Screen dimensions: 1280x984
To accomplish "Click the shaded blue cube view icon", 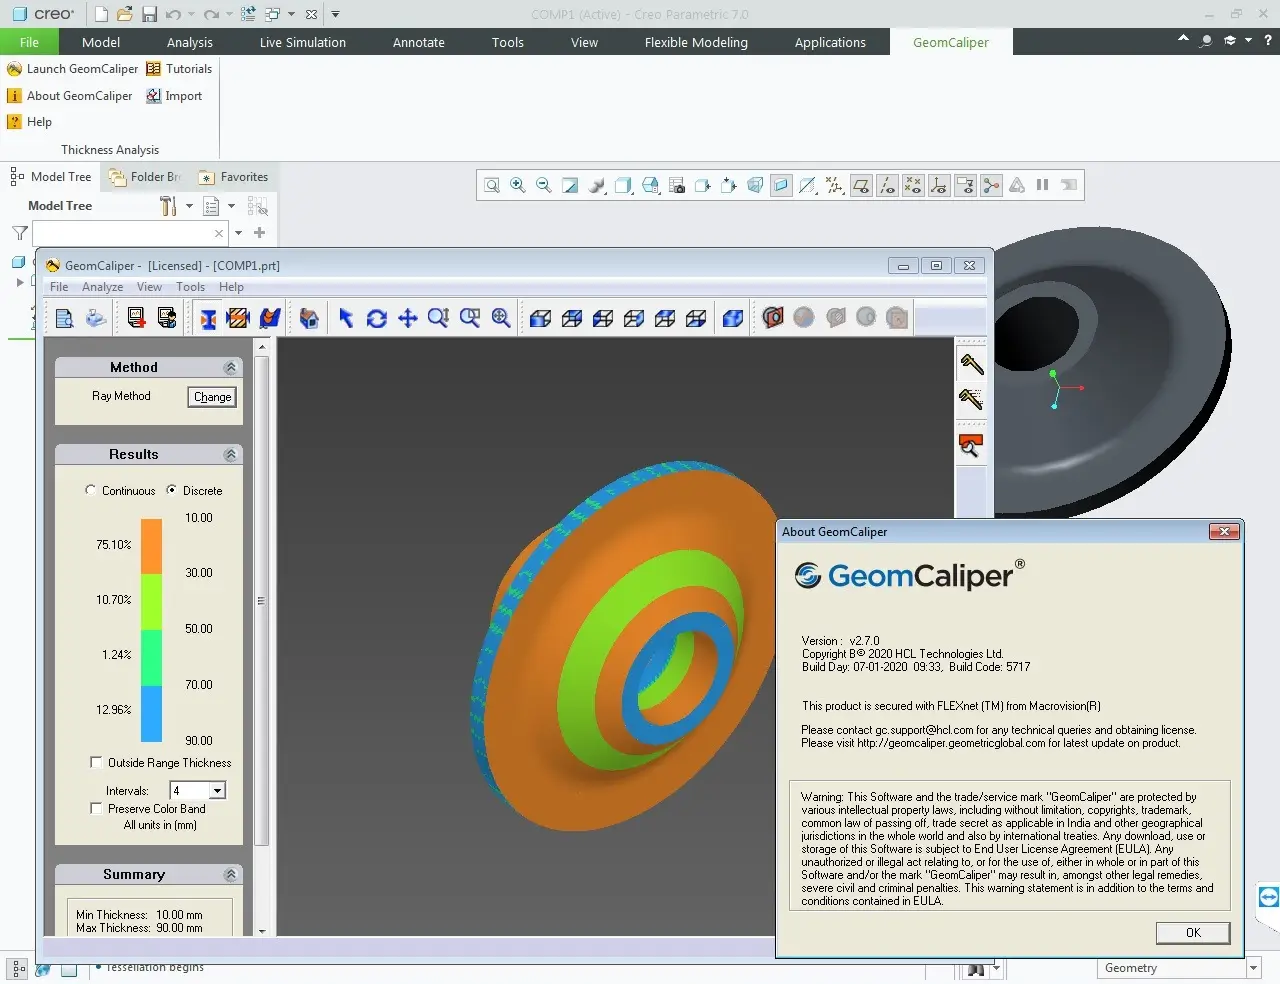I will click(x=733, y=318).
